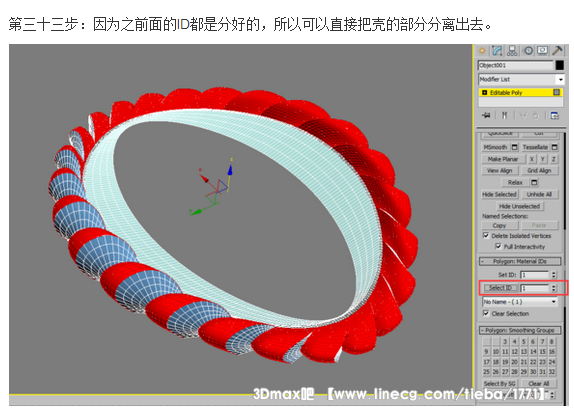Click Remove Modifier trash icon
The width and height of the screenshot is (574, 411).
tap(535, 116)
